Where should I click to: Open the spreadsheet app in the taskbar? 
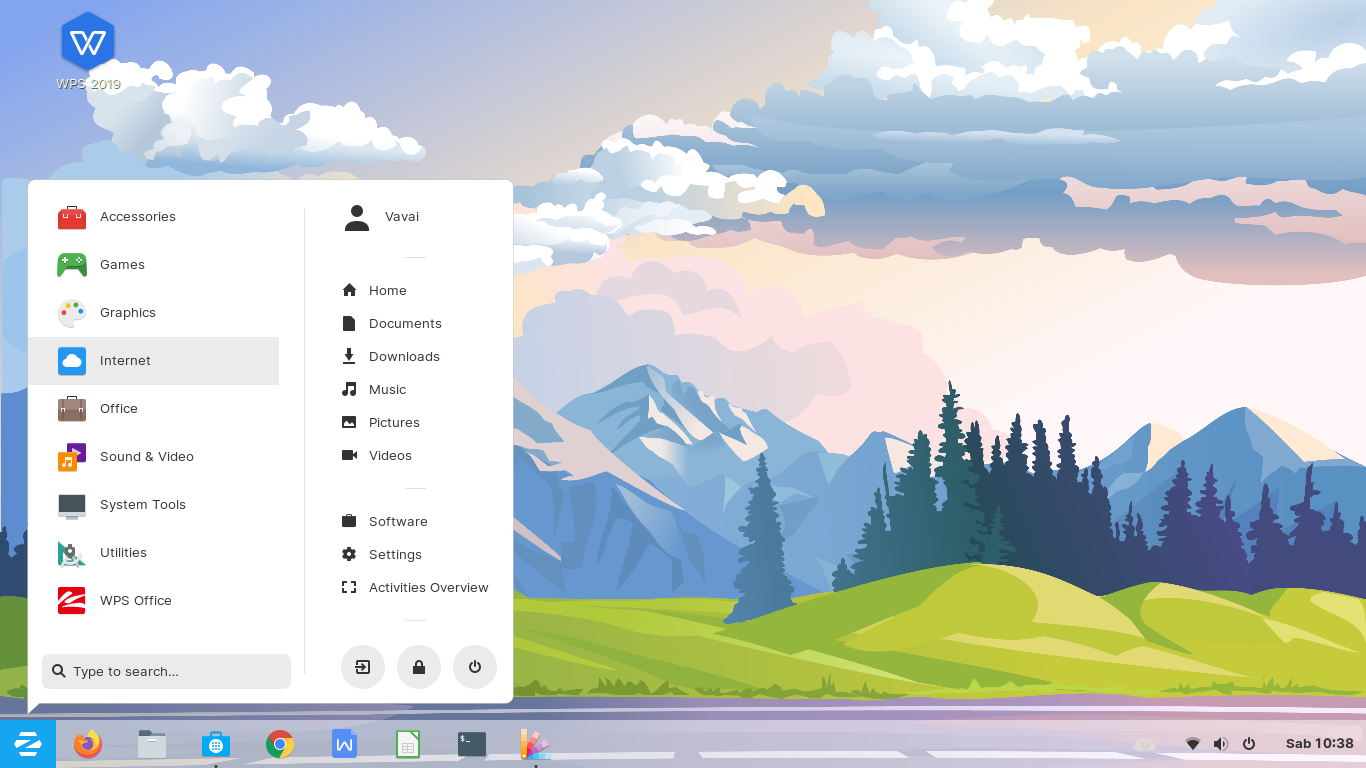click(408, 743)
